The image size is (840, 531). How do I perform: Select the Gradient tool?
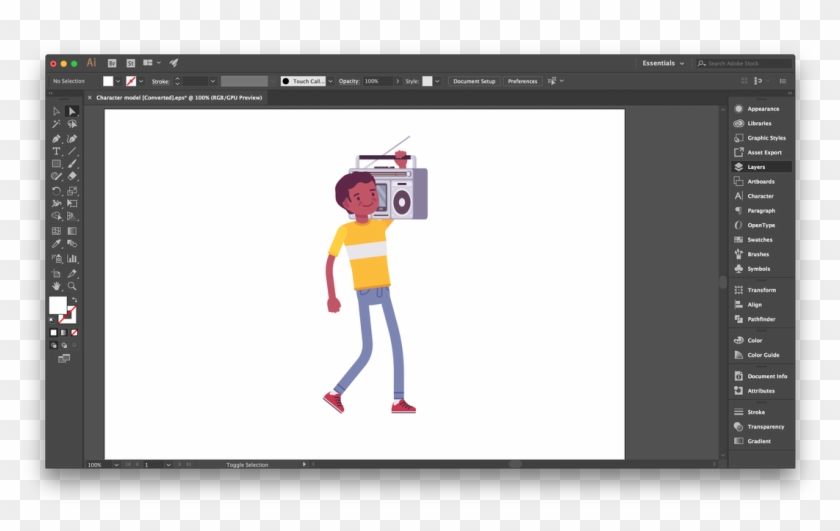(72, 231)
